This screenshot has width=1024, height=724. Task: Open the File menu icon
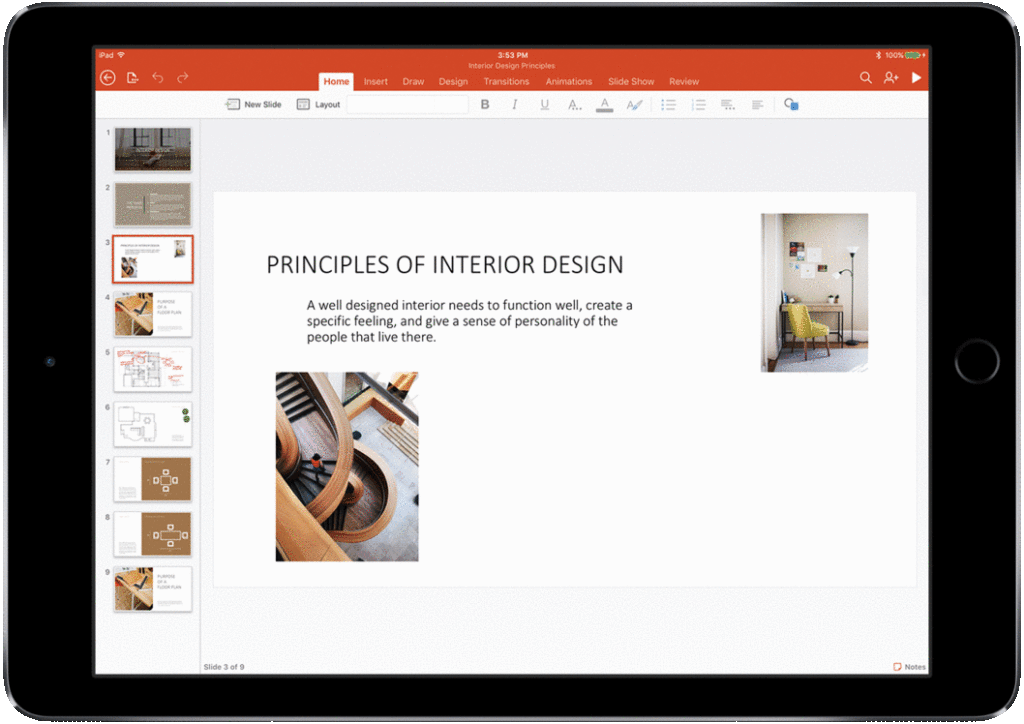coord(132,78)
